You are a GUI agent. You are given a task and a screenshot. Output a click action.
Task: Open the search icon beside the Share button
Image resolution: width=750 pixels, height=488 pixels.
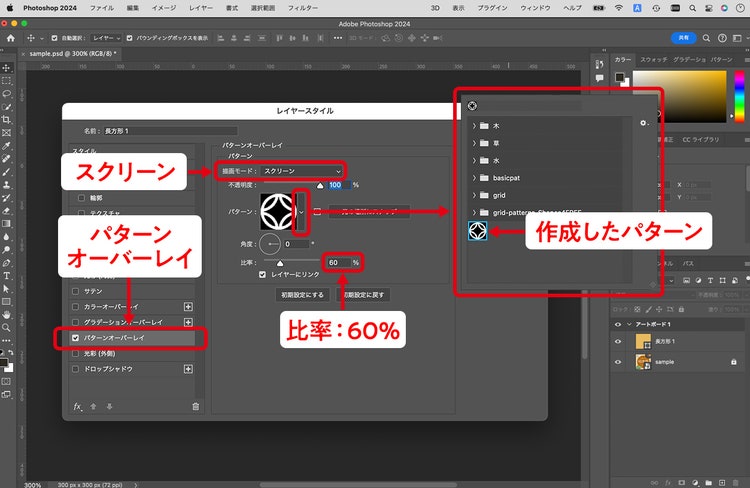point(706,38)
